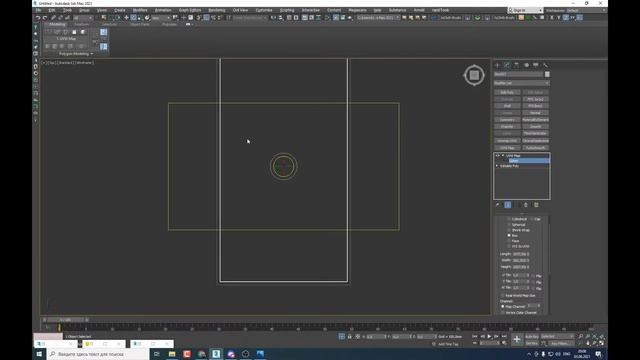Go to the start frame
640x360 pixels.
coord(475,336)
